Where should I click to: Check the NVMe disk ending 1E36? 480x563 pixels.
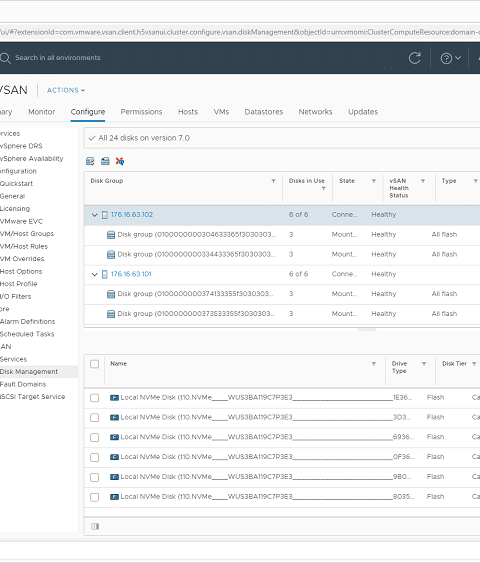pyautogui.click(x=94, y=398)
